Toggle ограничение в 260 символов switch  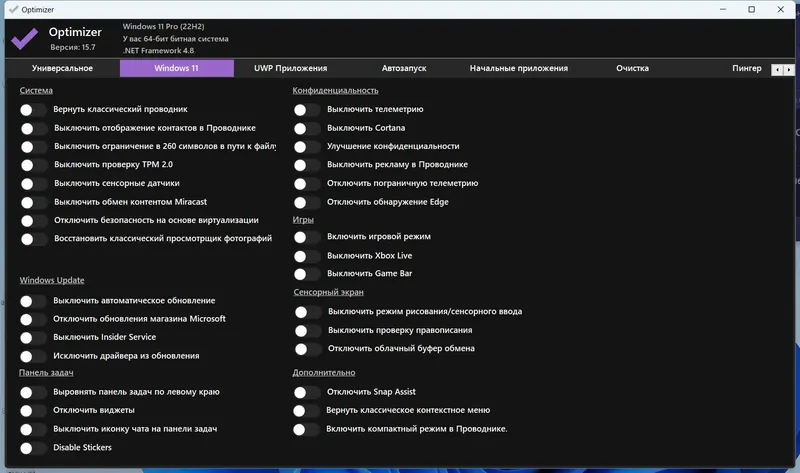(x=34, y=147)
